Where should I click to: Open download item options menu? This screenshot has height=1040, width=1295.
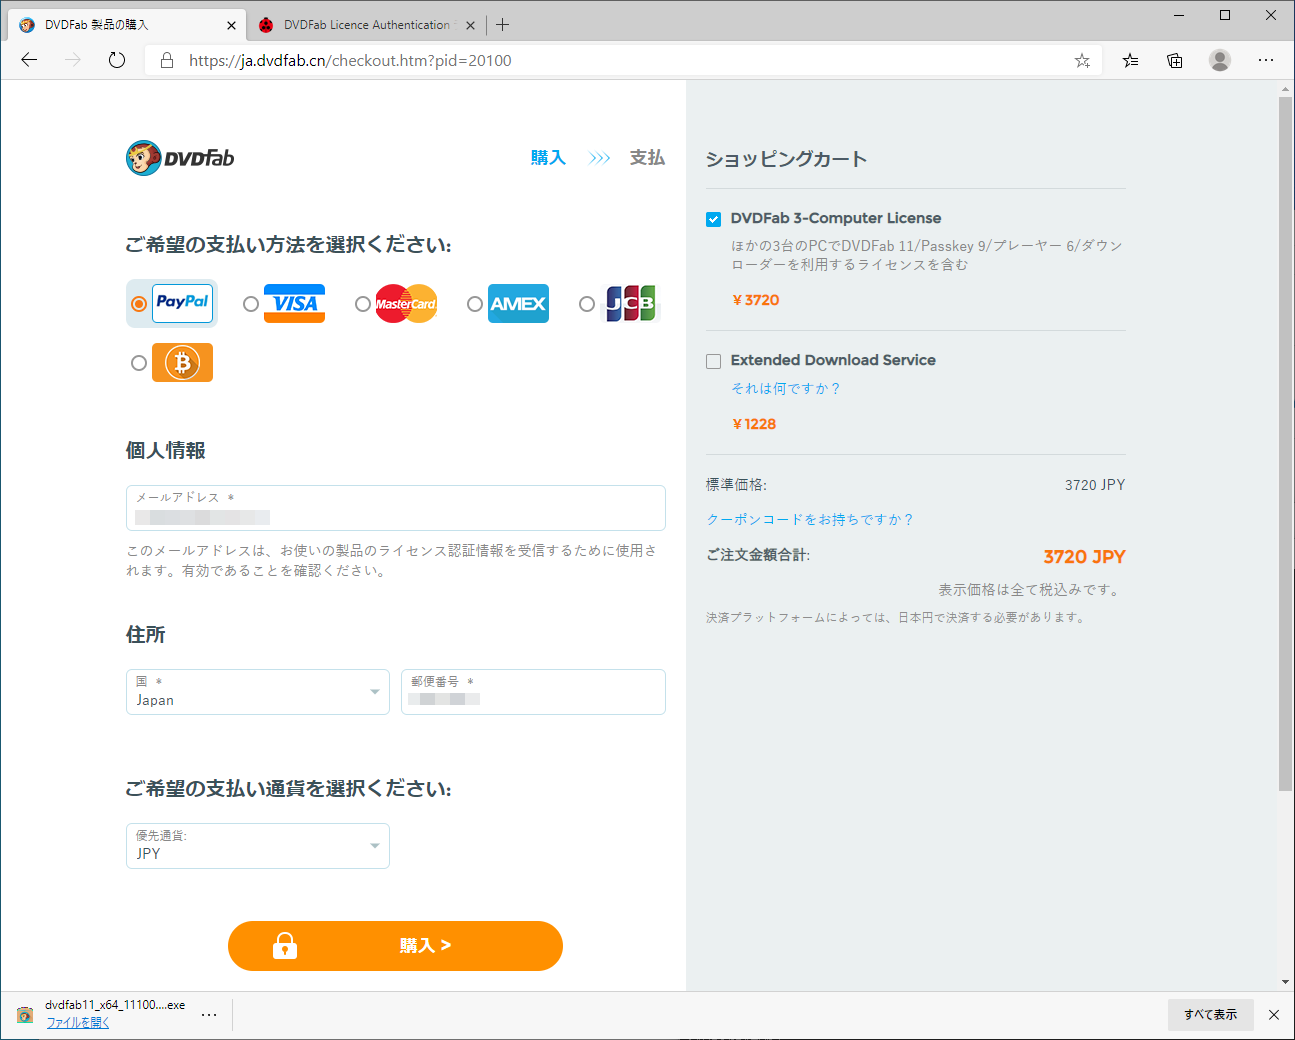(209, 1014)
